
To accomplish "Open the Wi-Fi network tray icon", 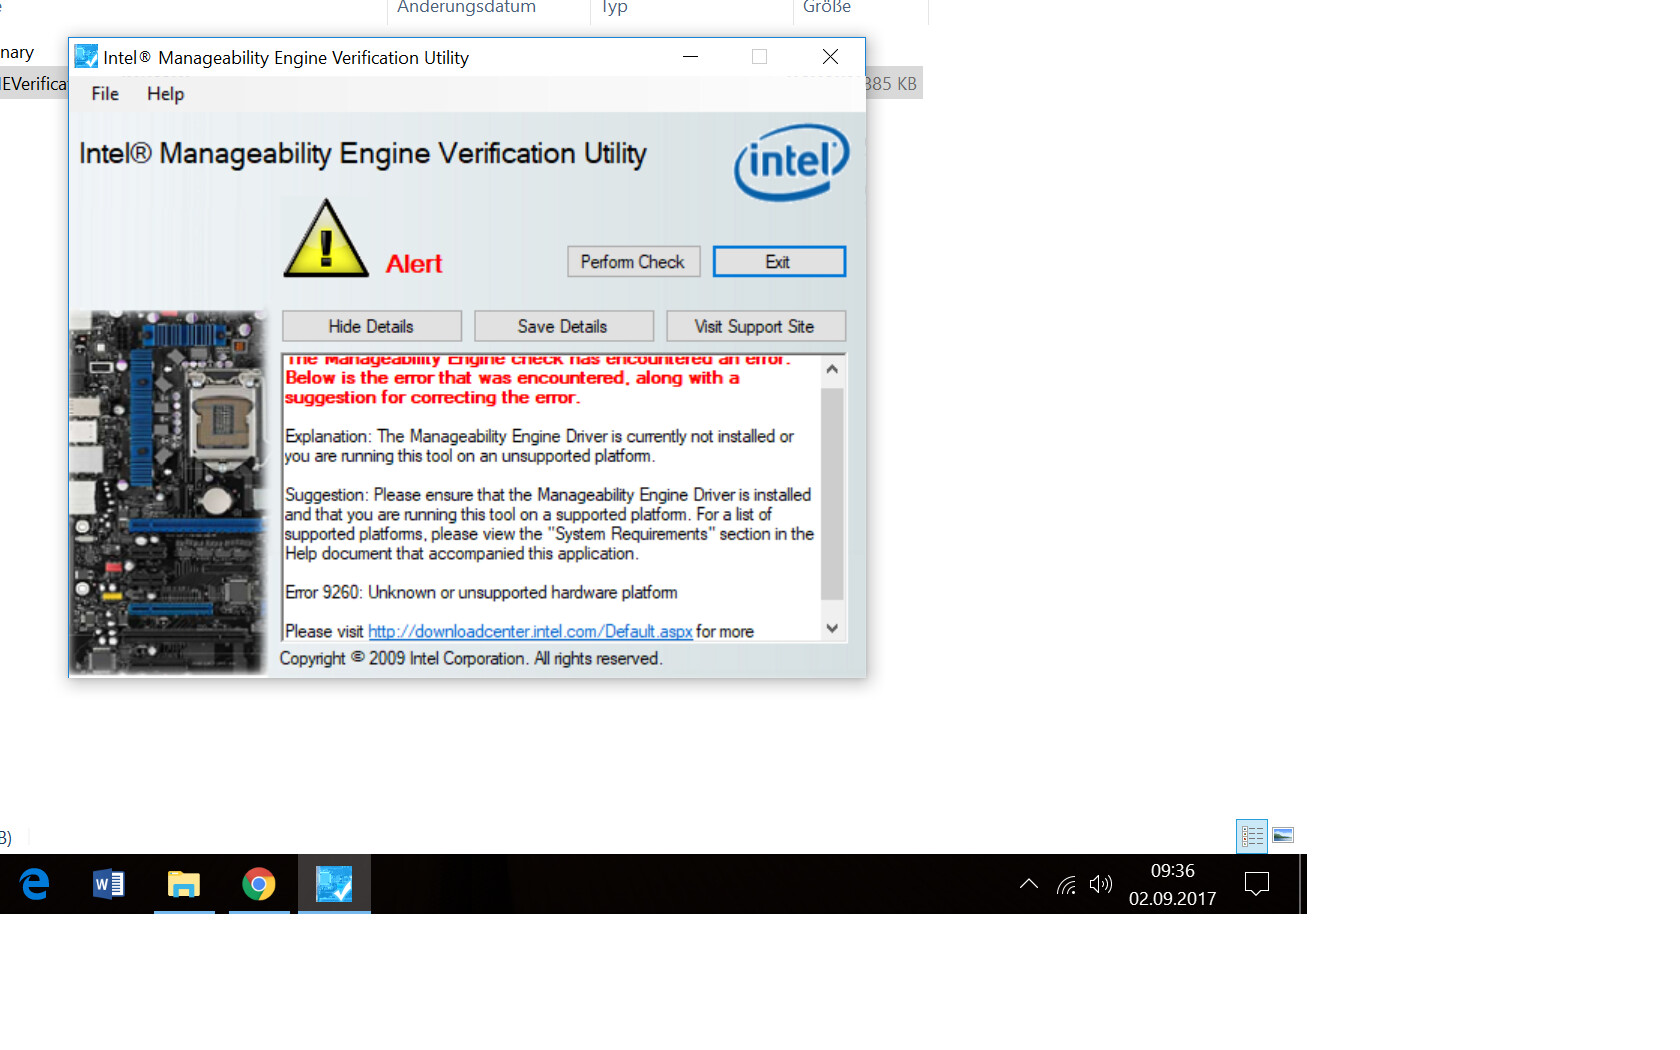I will click(x=1067, y=884).
